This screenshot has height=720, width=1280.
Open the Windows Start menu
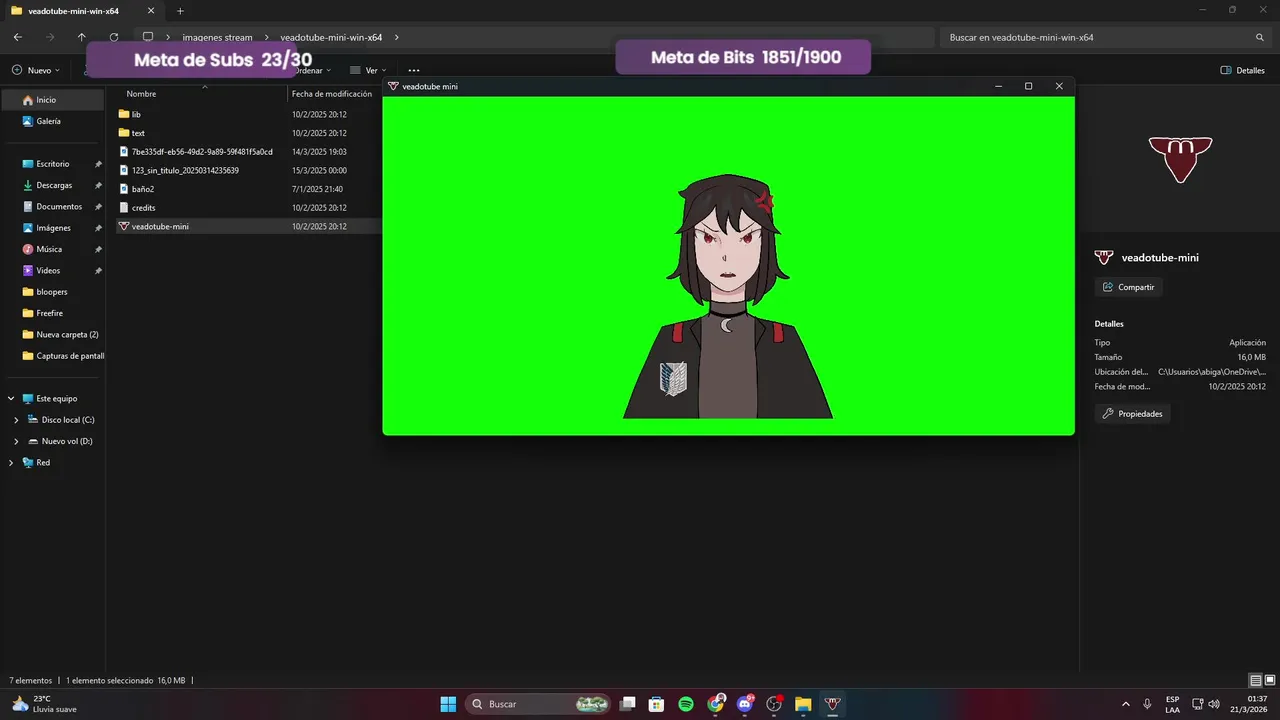pyautogui.click(x=448, y=704)
